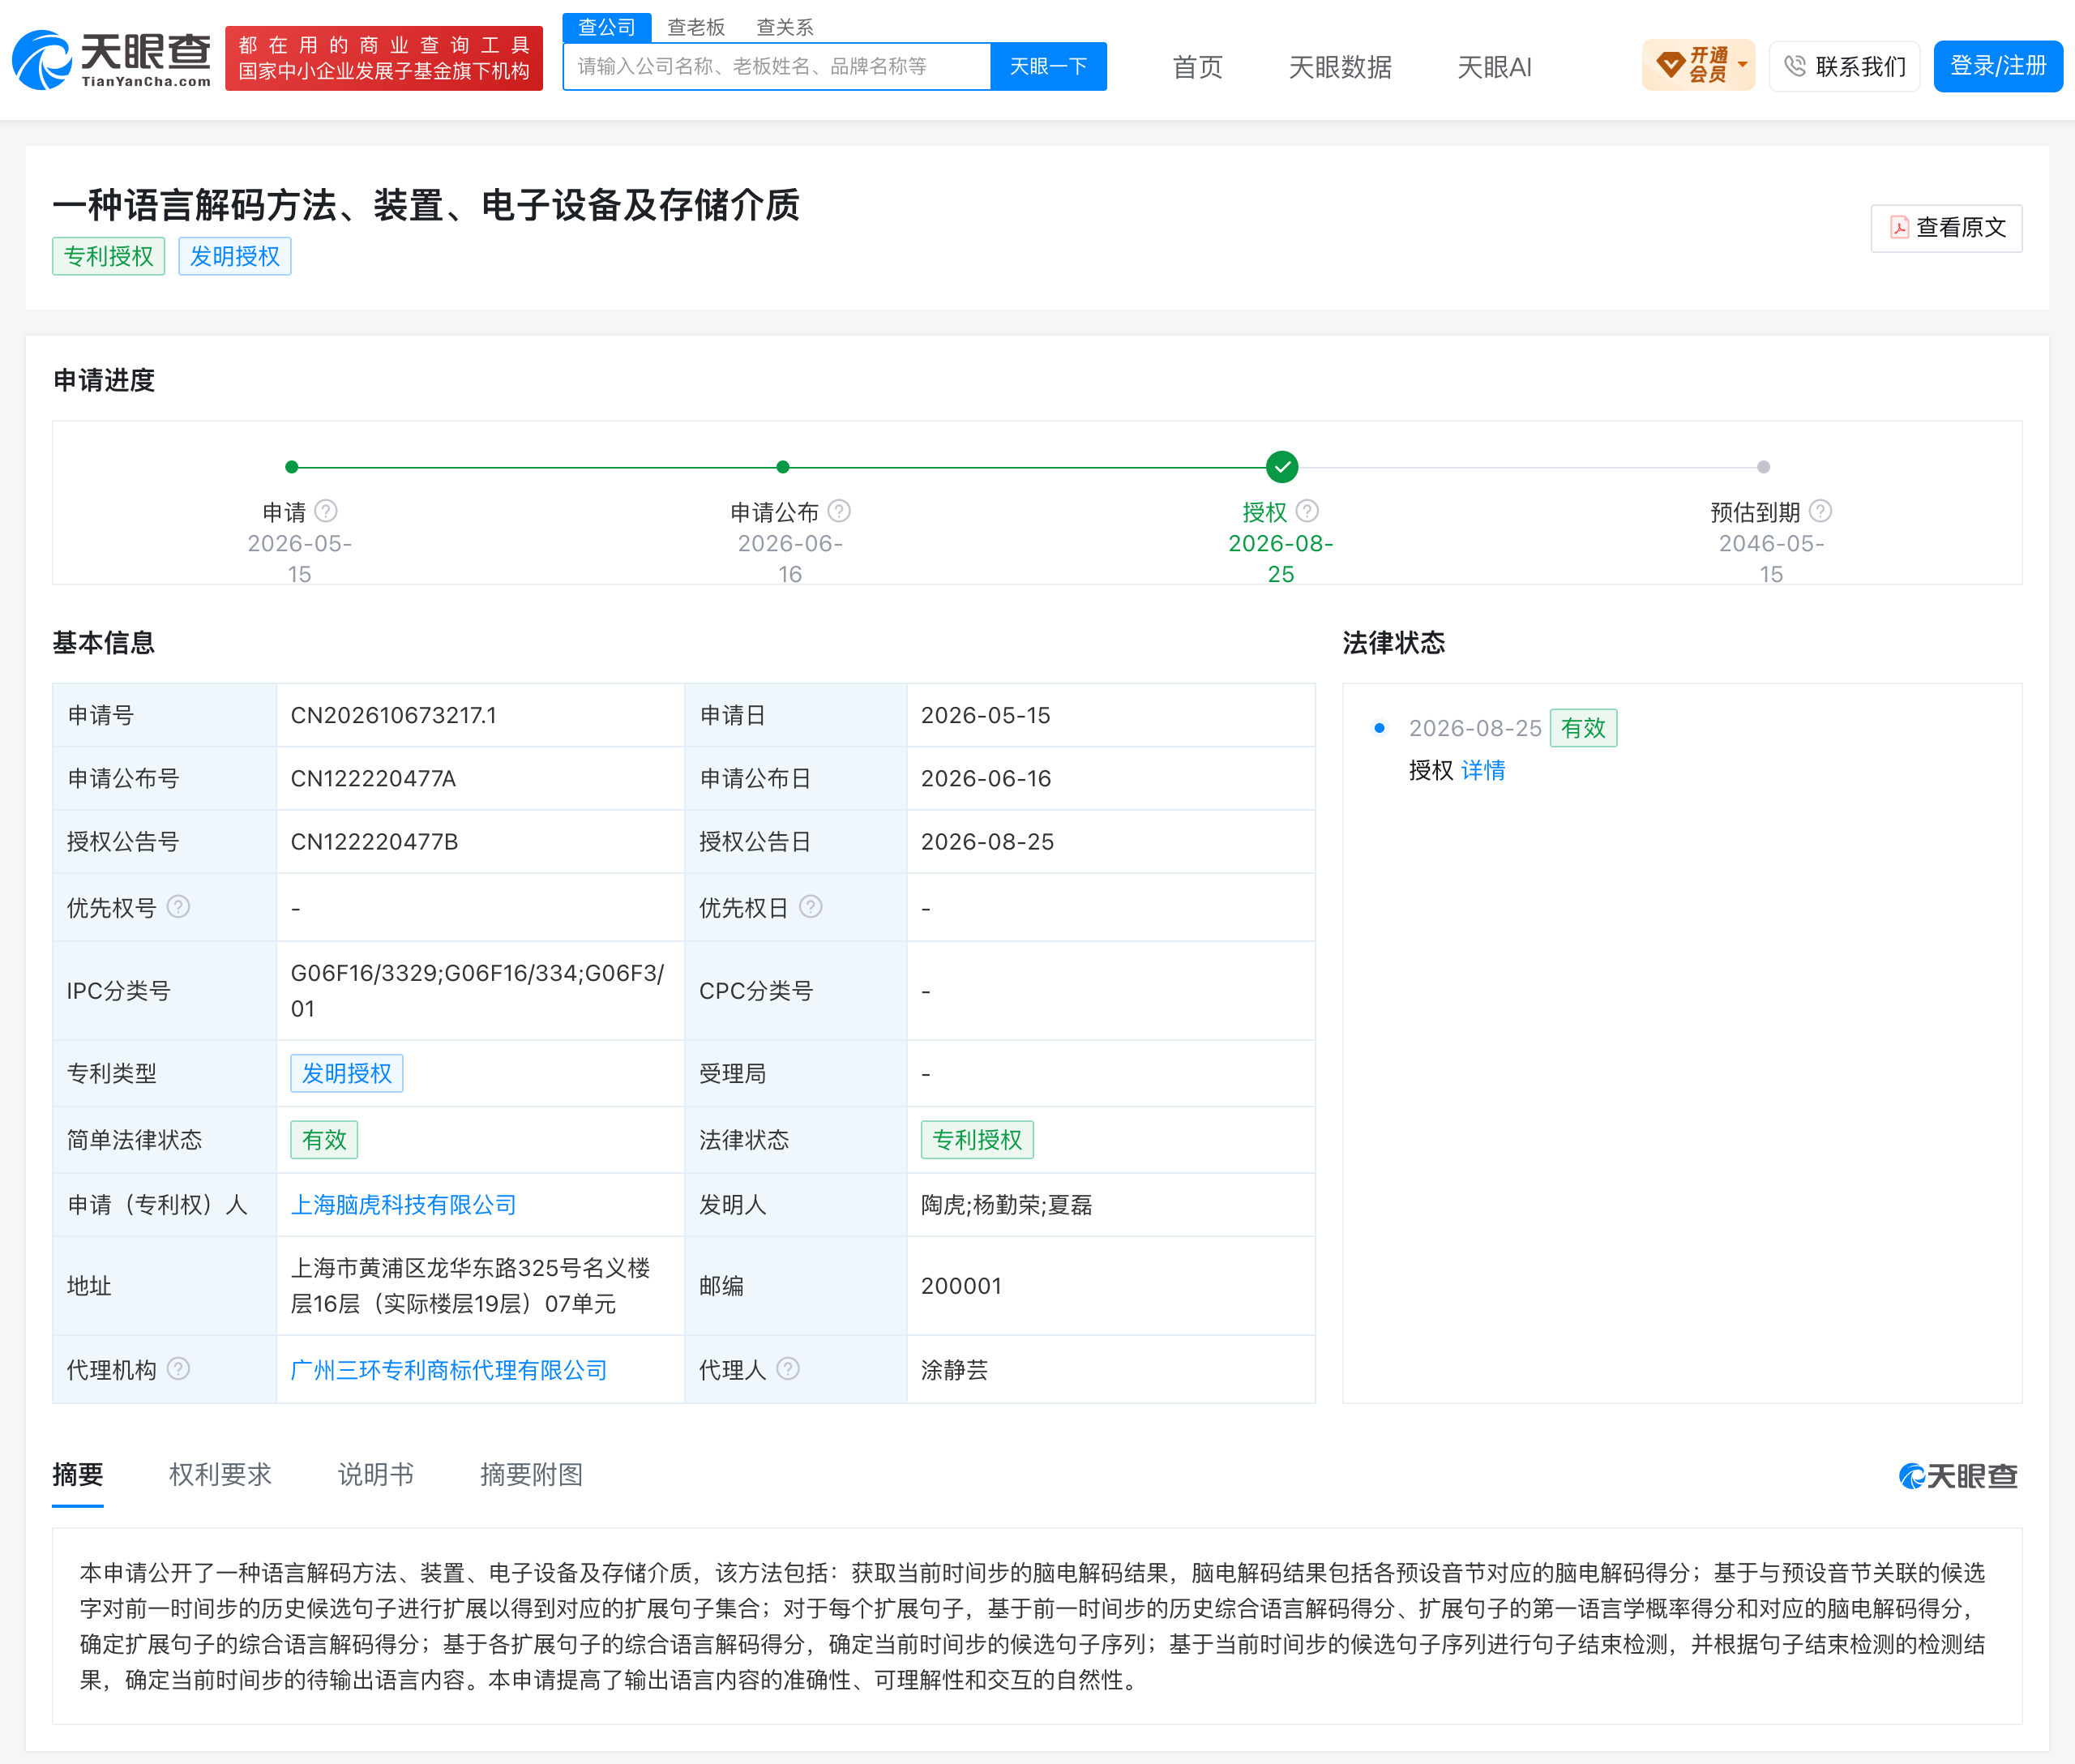Click the 查看原文 button
Image resolution: width=2075 pixels, height=1764 pixels.
point(1946,228)
